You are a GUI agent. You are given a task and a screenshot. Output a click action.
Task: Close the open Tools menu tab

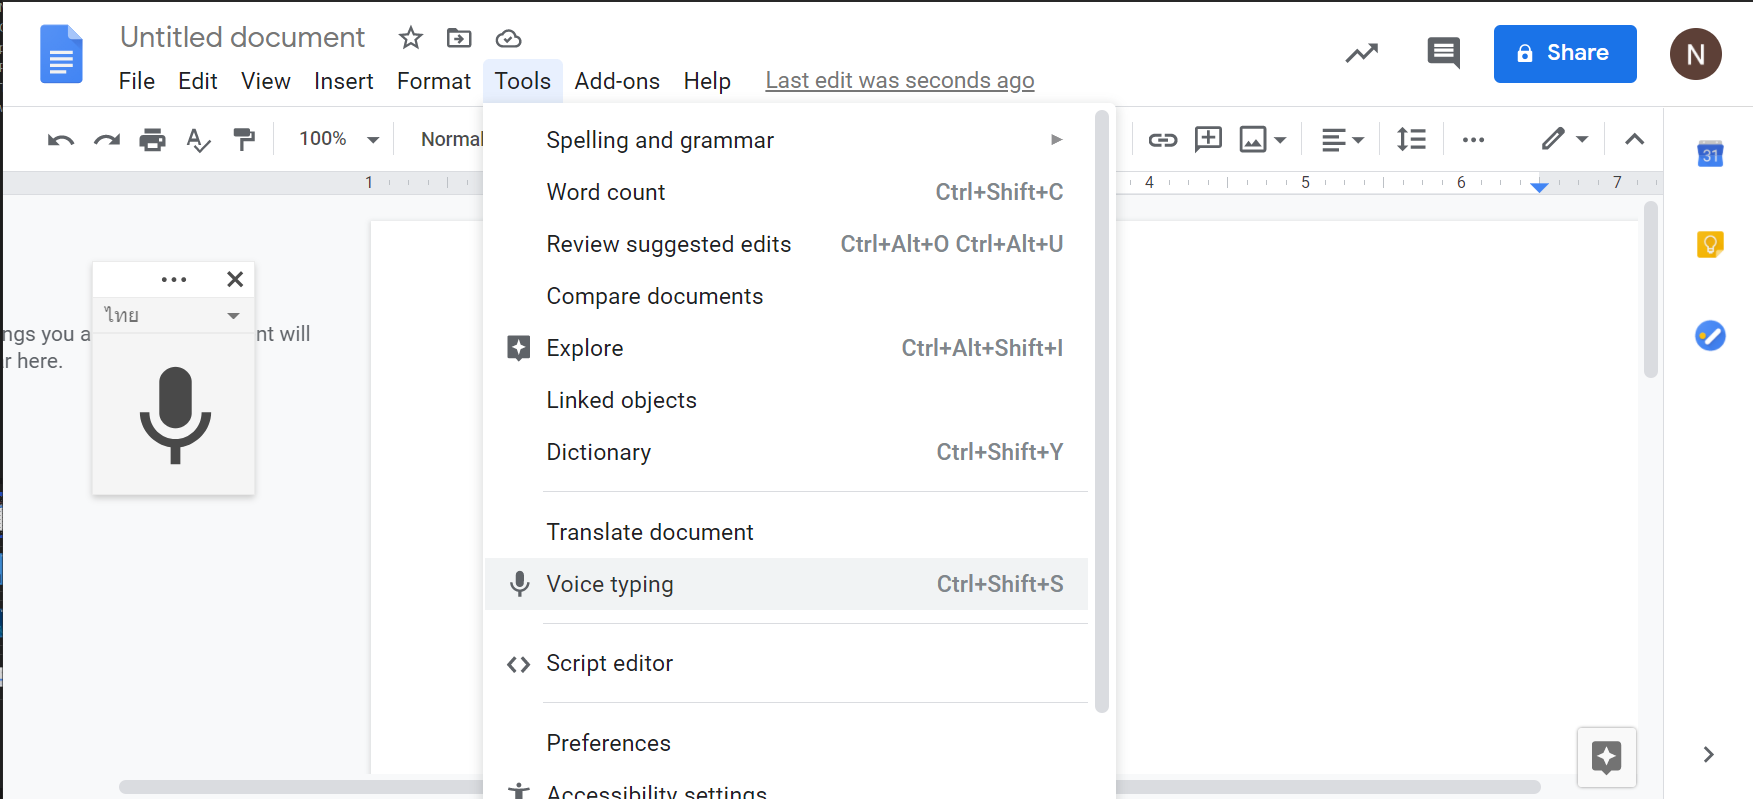point(523,81)
